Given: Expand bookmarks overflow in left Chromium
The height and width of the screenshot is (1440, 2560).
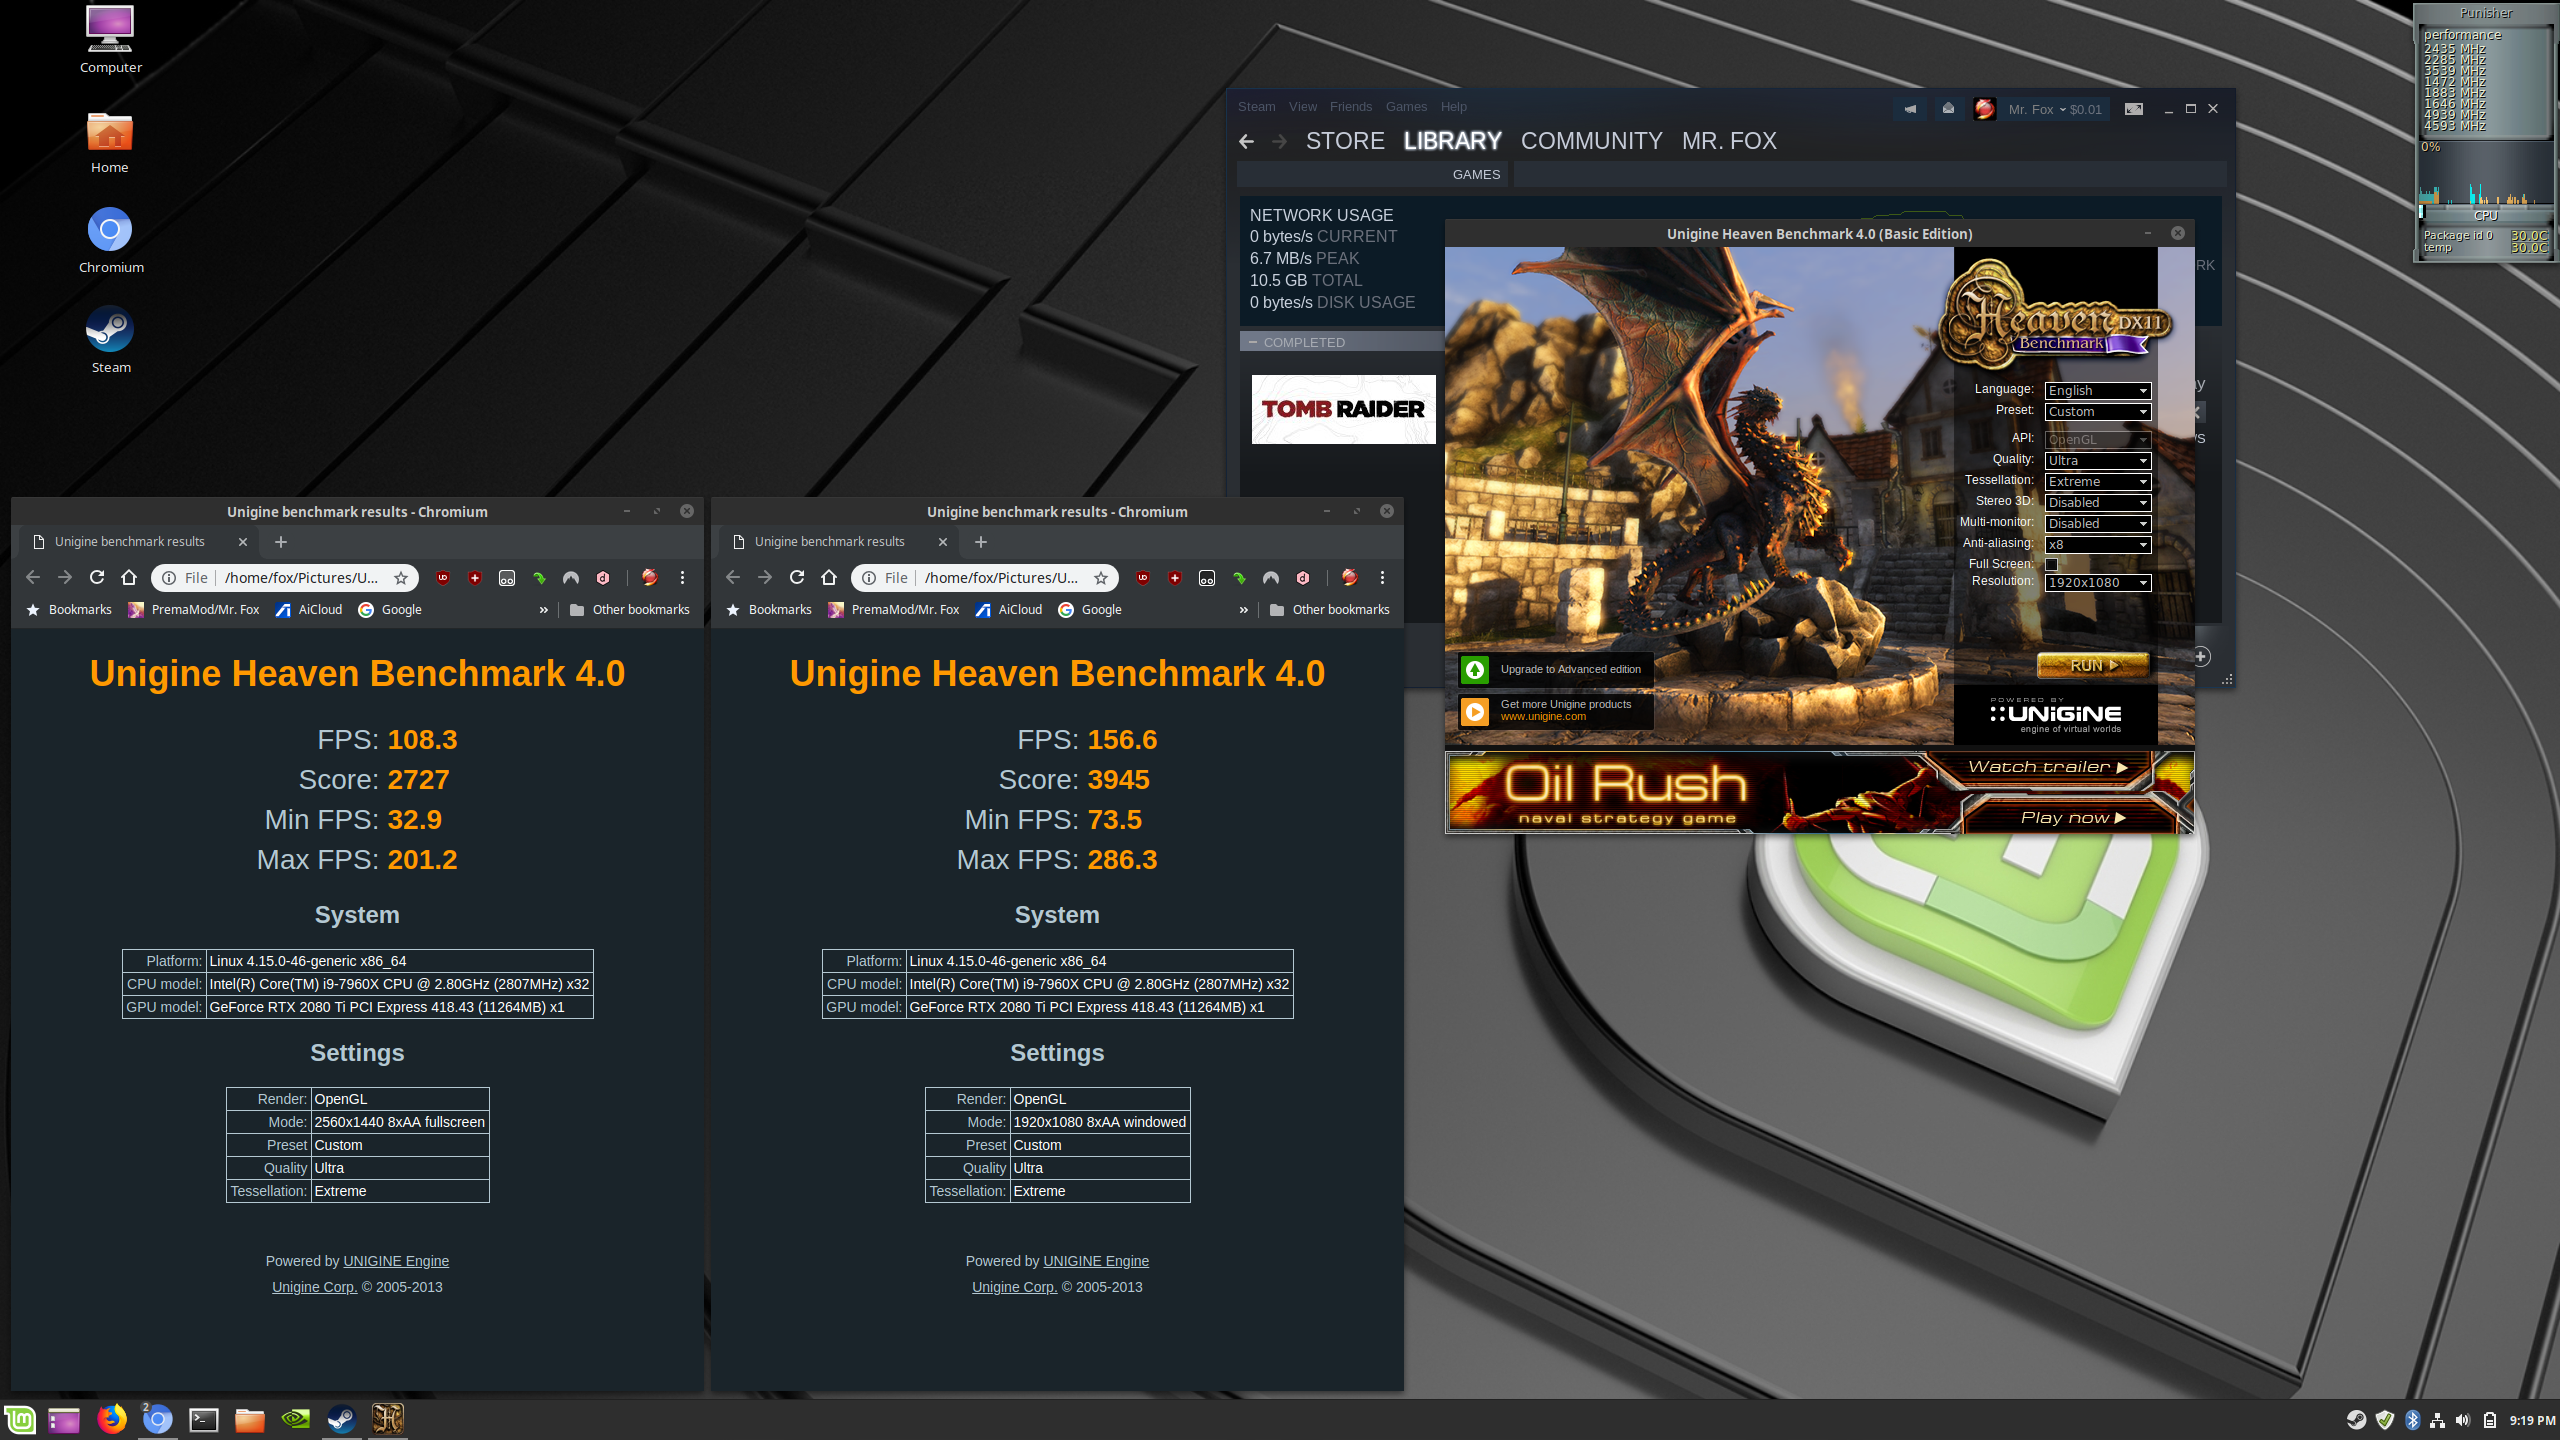Looking at the screenshot, I should [x=543, y=609].
